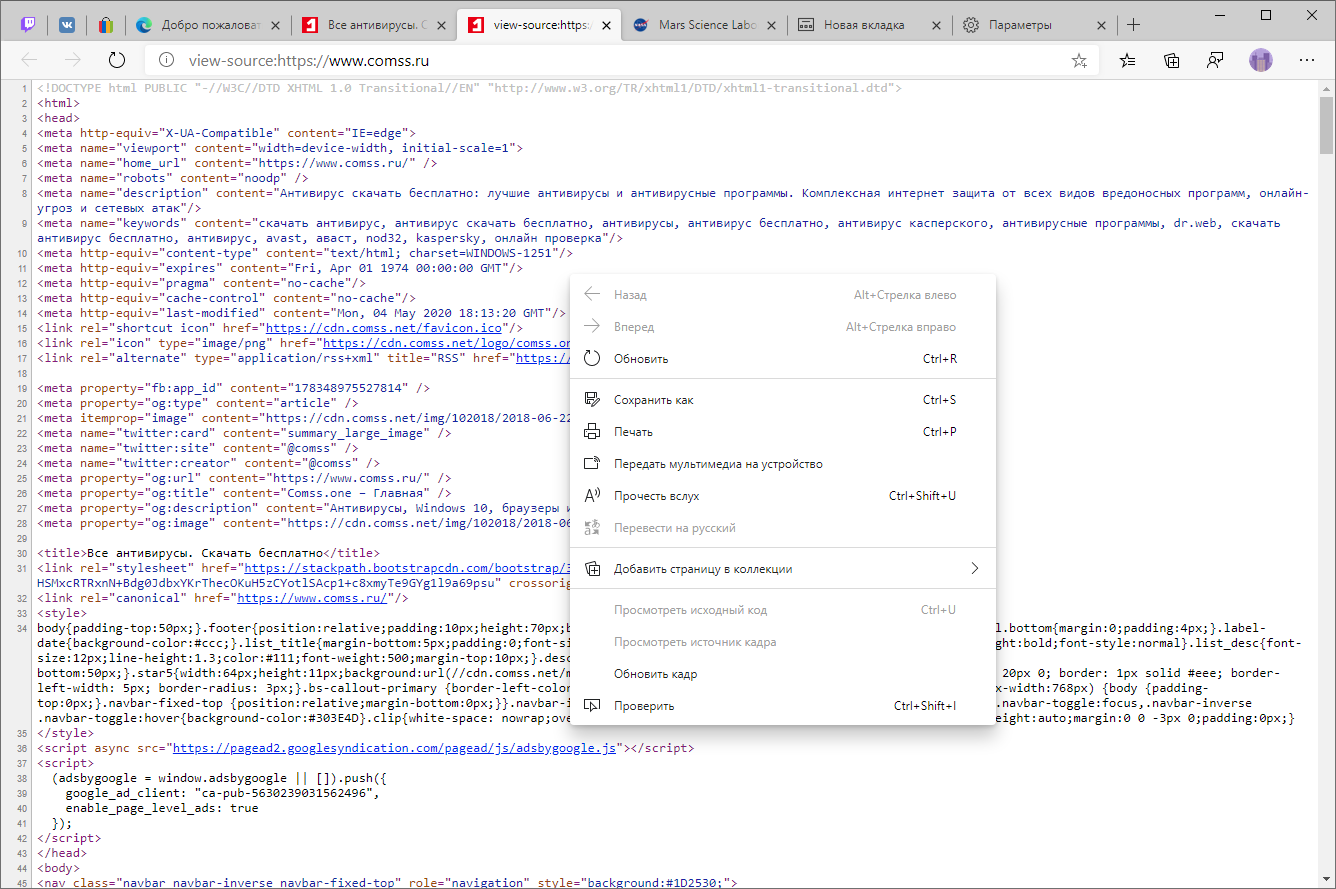This screenshot has height=889, width=1336.
Task: Switch to the 'Новая вкладка' tab
Action: pyautogui.click(x=868, y=25)
